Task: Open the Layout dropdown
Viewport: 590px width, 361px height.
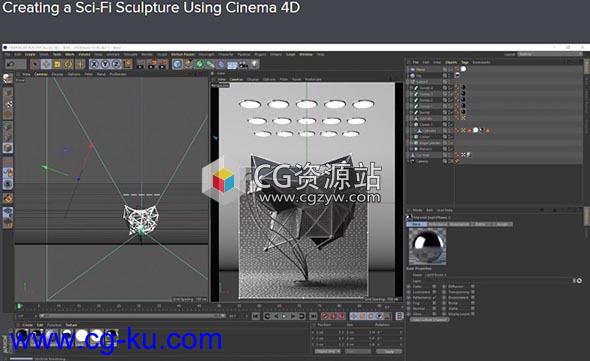Action: (550, 55)
